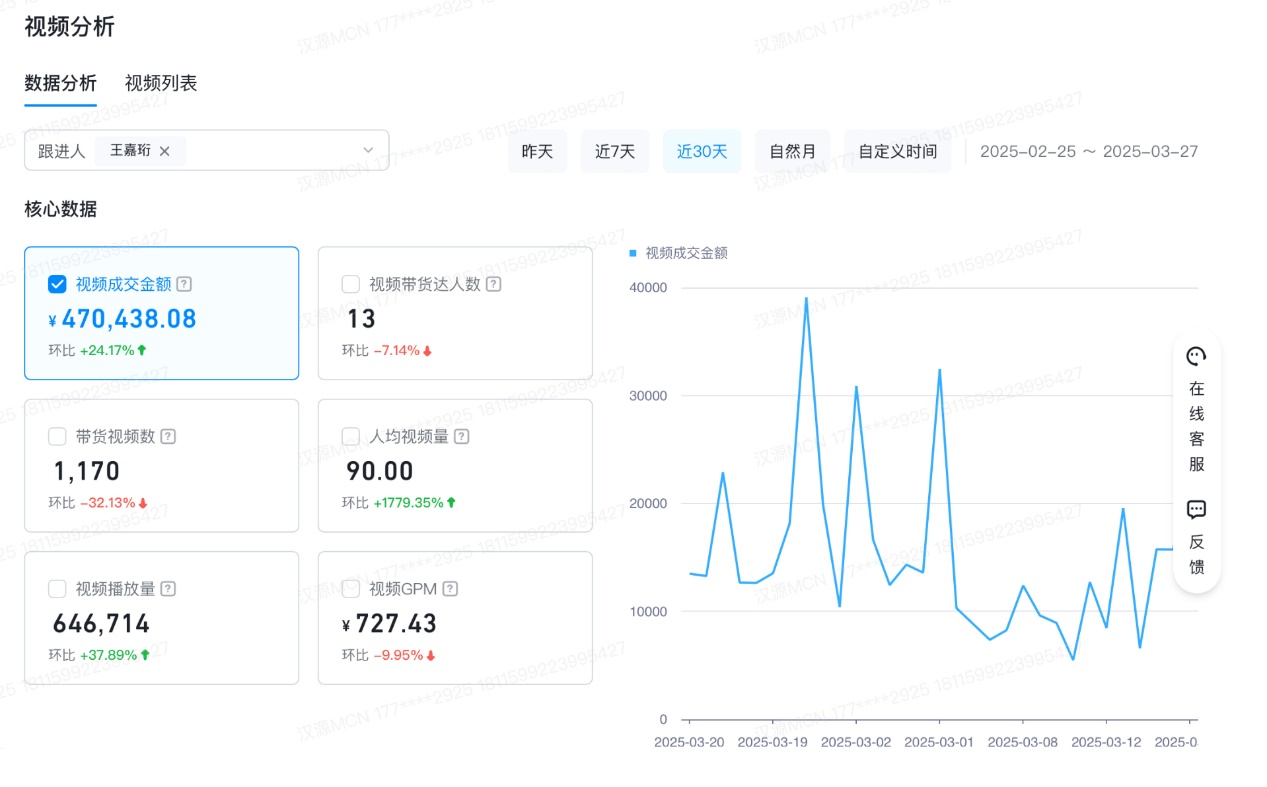Select the 近7天 time range button
The height and width of the screenshot is (787, 1267).
(615, 152)
